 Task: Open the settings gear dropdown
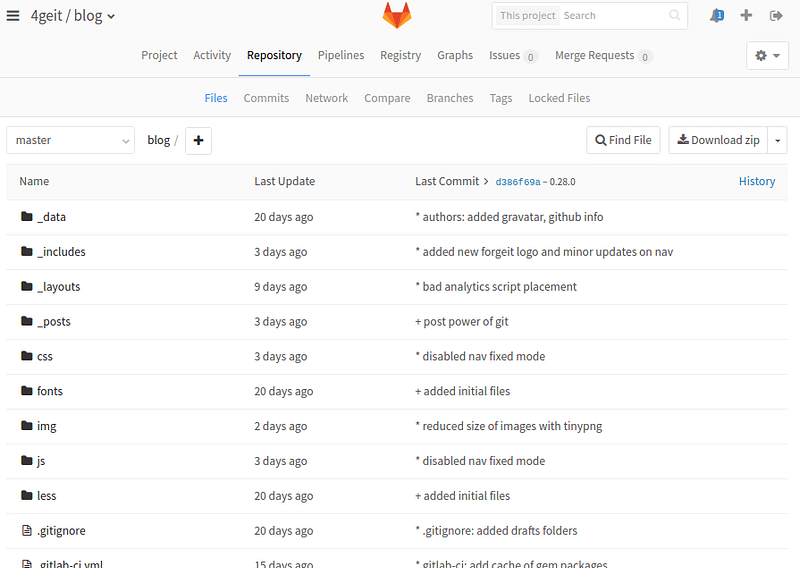[767, 56]
